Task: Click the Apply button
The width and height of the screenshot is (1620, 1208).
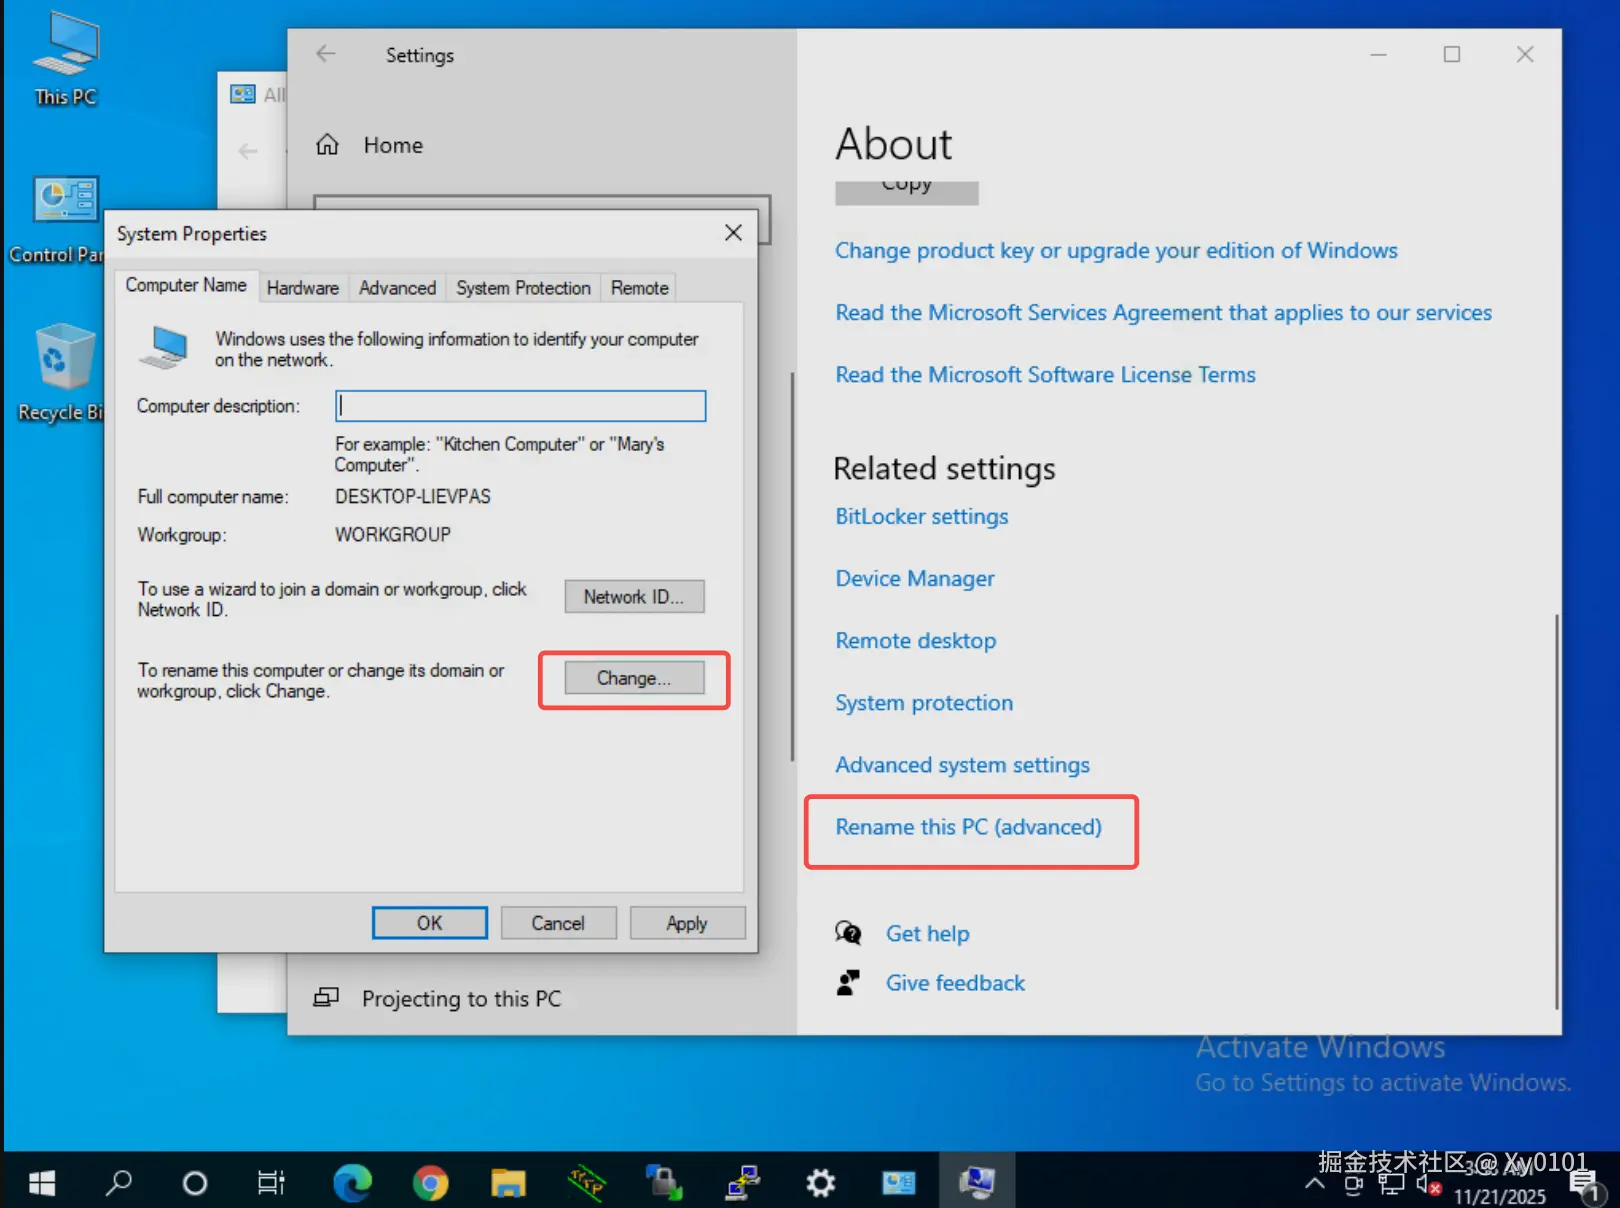Action: (x=687, y=923)
